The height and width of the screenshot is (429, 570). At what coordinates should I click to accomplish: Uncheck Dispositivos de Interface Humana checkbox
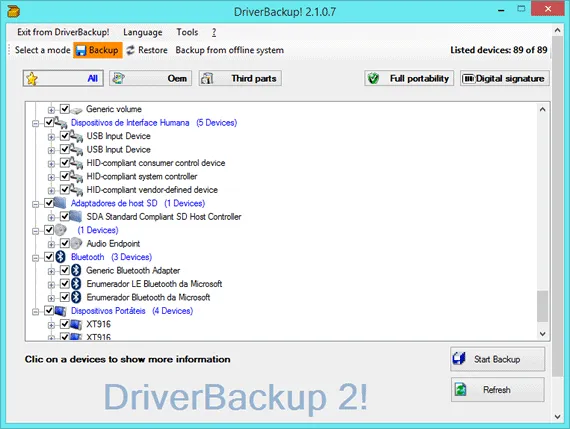click(49, 122)
